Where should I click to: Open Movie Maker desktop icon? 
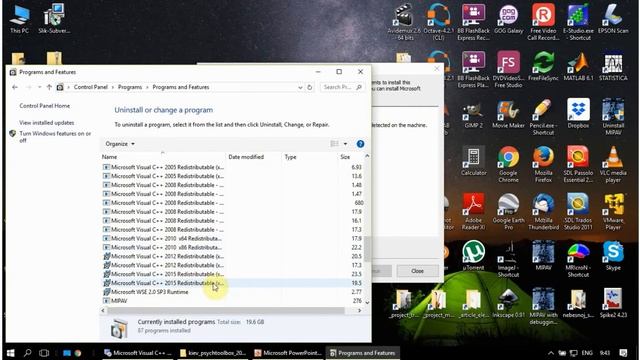[508, 113]
